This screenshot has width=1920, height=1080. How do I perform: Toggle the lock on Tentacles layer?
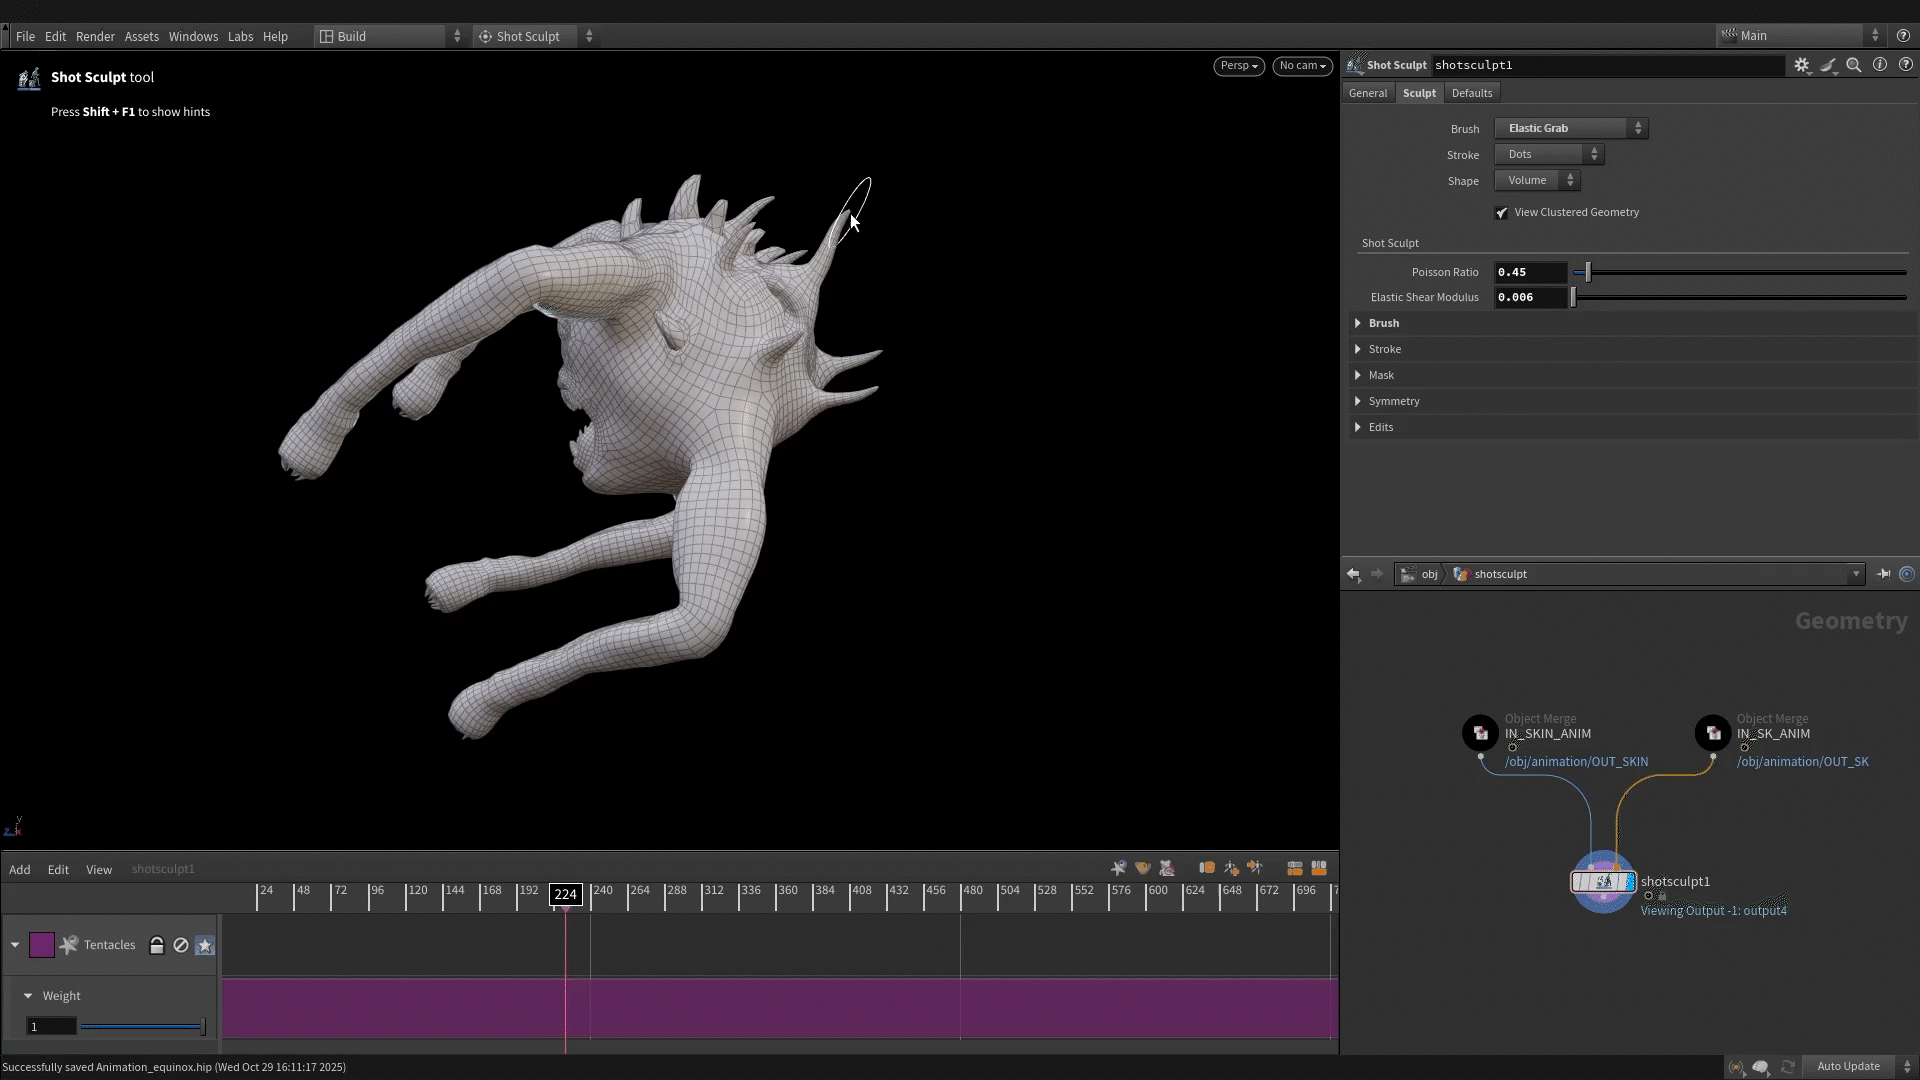157,945
